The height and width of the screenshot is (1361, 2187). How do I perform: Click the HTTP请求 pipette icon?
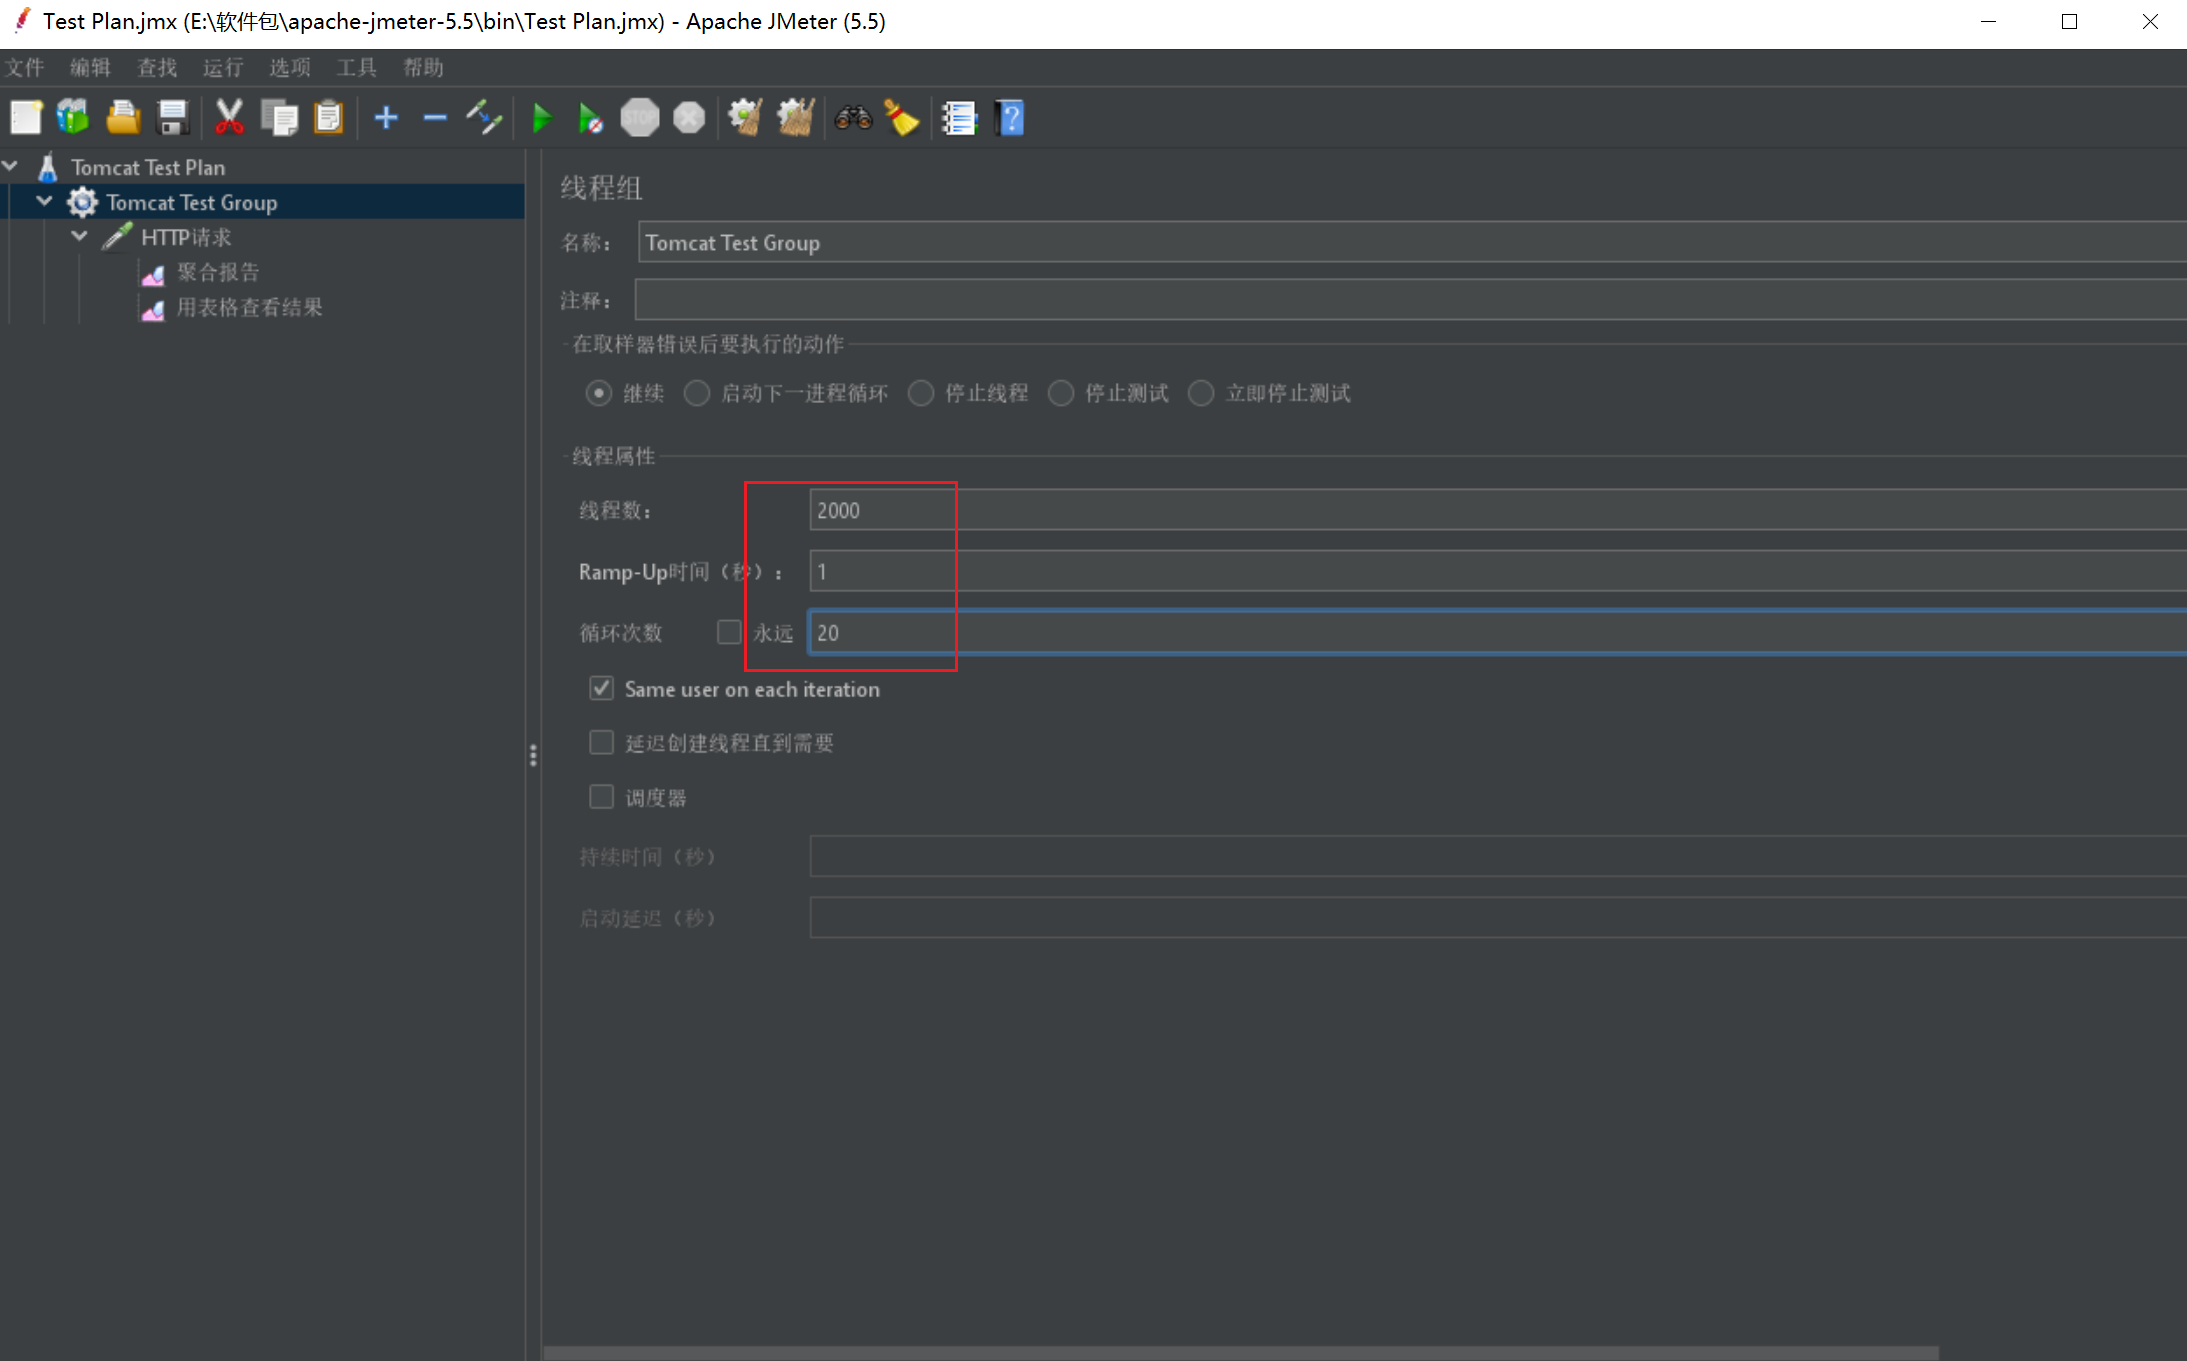pos(117,237)
